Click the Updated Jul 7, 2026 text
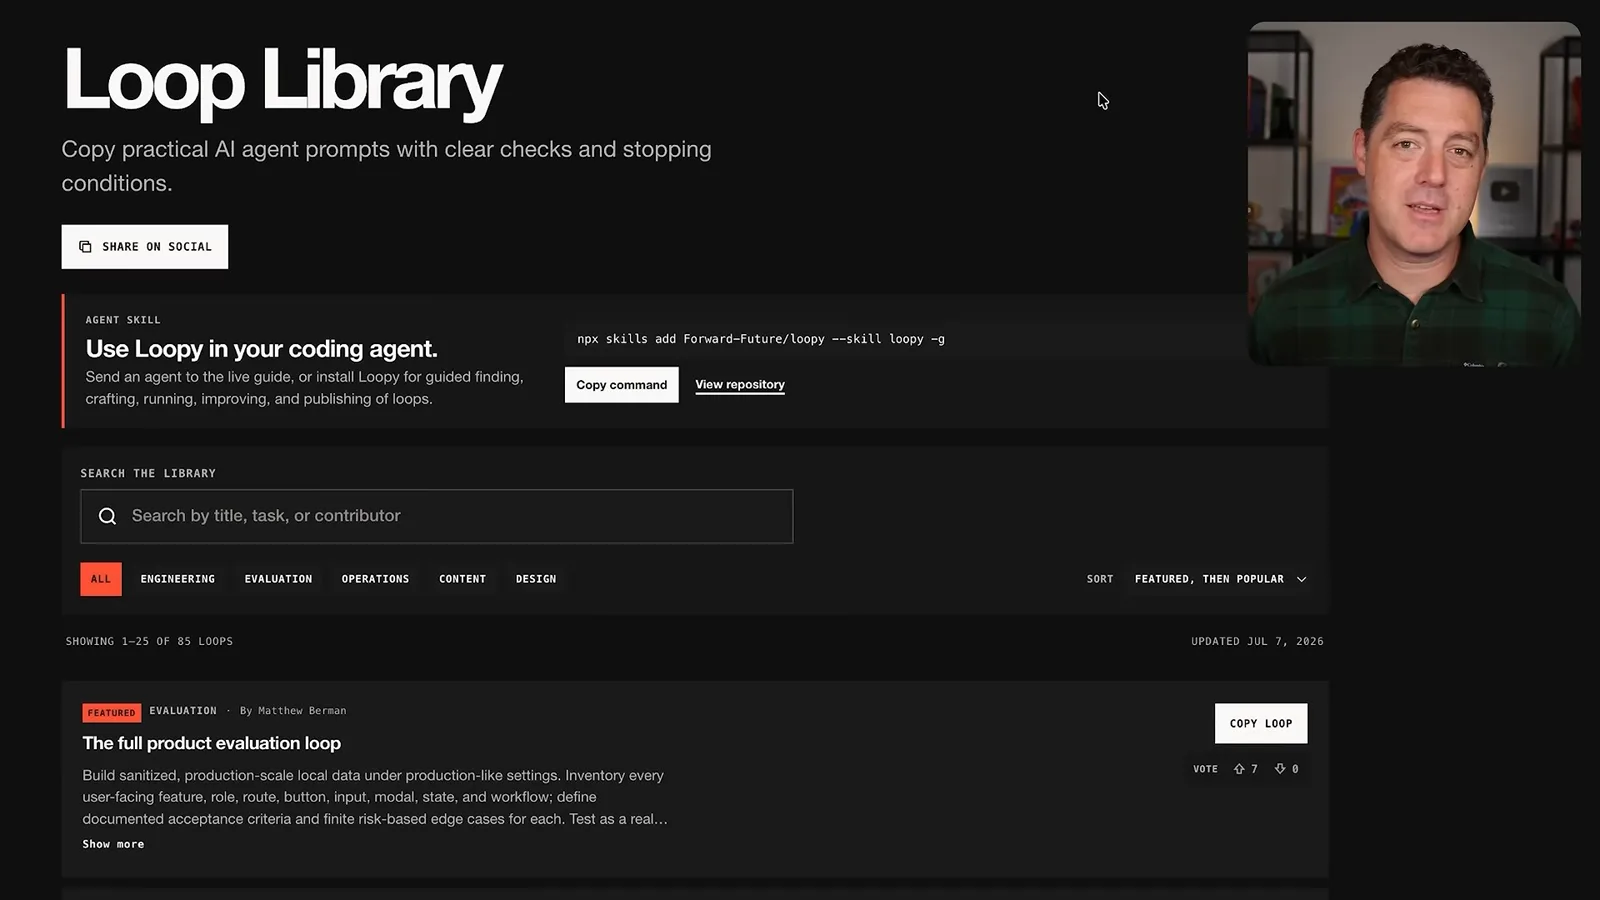 click(1257, 642)
